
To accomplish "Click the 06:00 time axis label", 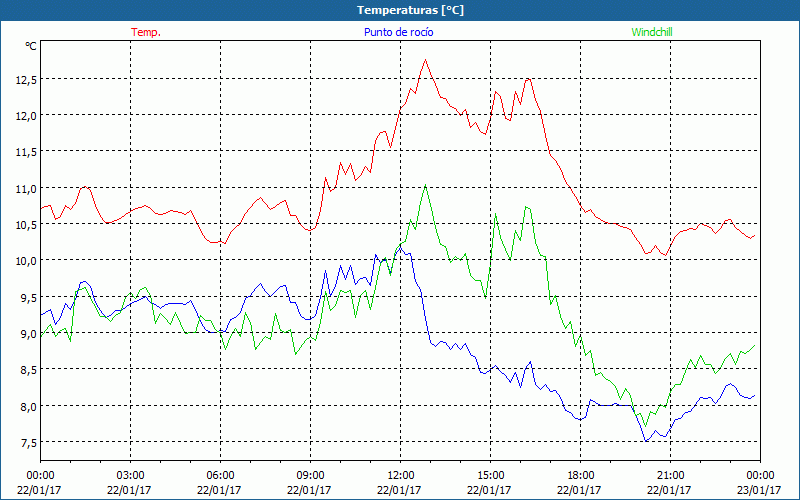I will coord(220,476).
